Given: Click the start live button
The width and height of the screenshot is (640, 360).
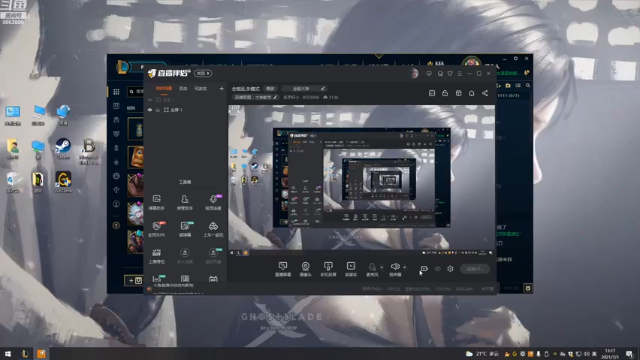Looking at the screenshot, I should click(x=475, y=269).
